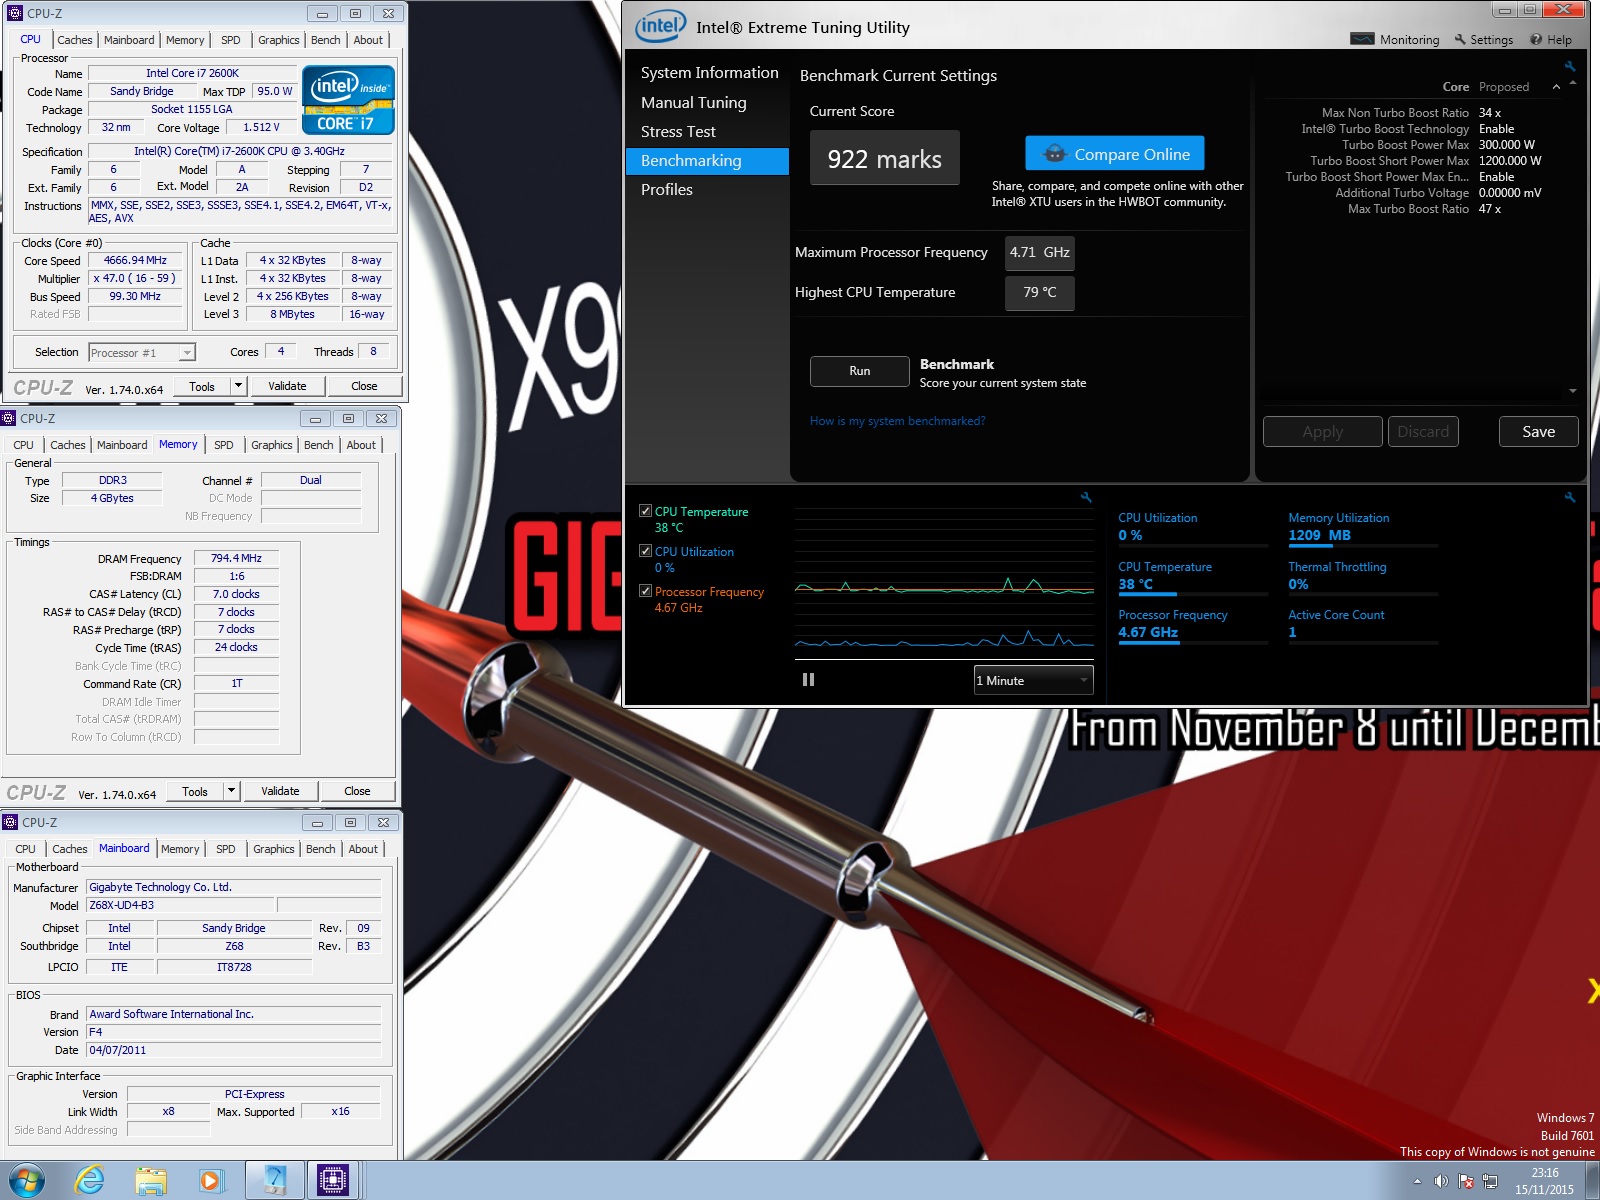Open the 1 Minute time range dropdown
1600x1200 pixels.
pos(1033,680)
